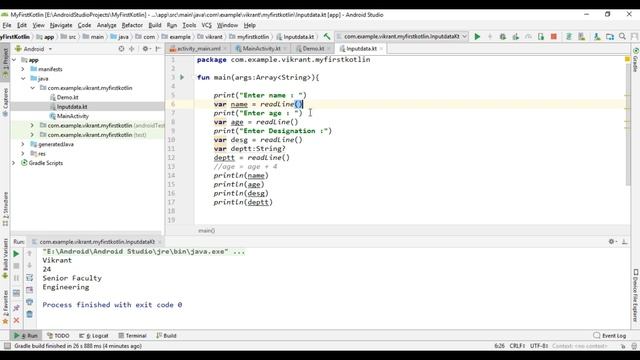Open the Build menu

click(155, 25)
